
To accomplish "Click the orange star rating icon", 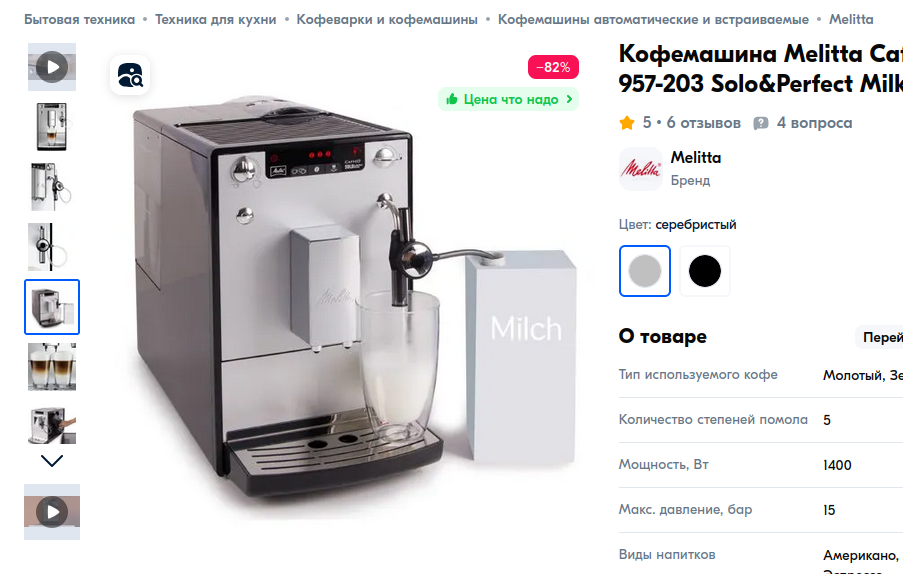I will click(x=627, y=123).
